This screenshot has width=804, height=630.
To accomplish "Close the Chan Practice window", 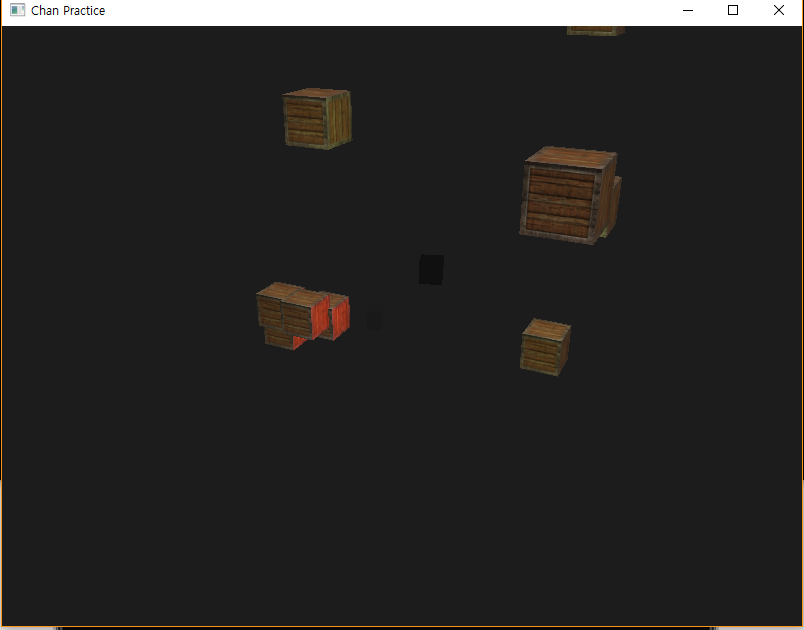I will [x=777, y=10].
